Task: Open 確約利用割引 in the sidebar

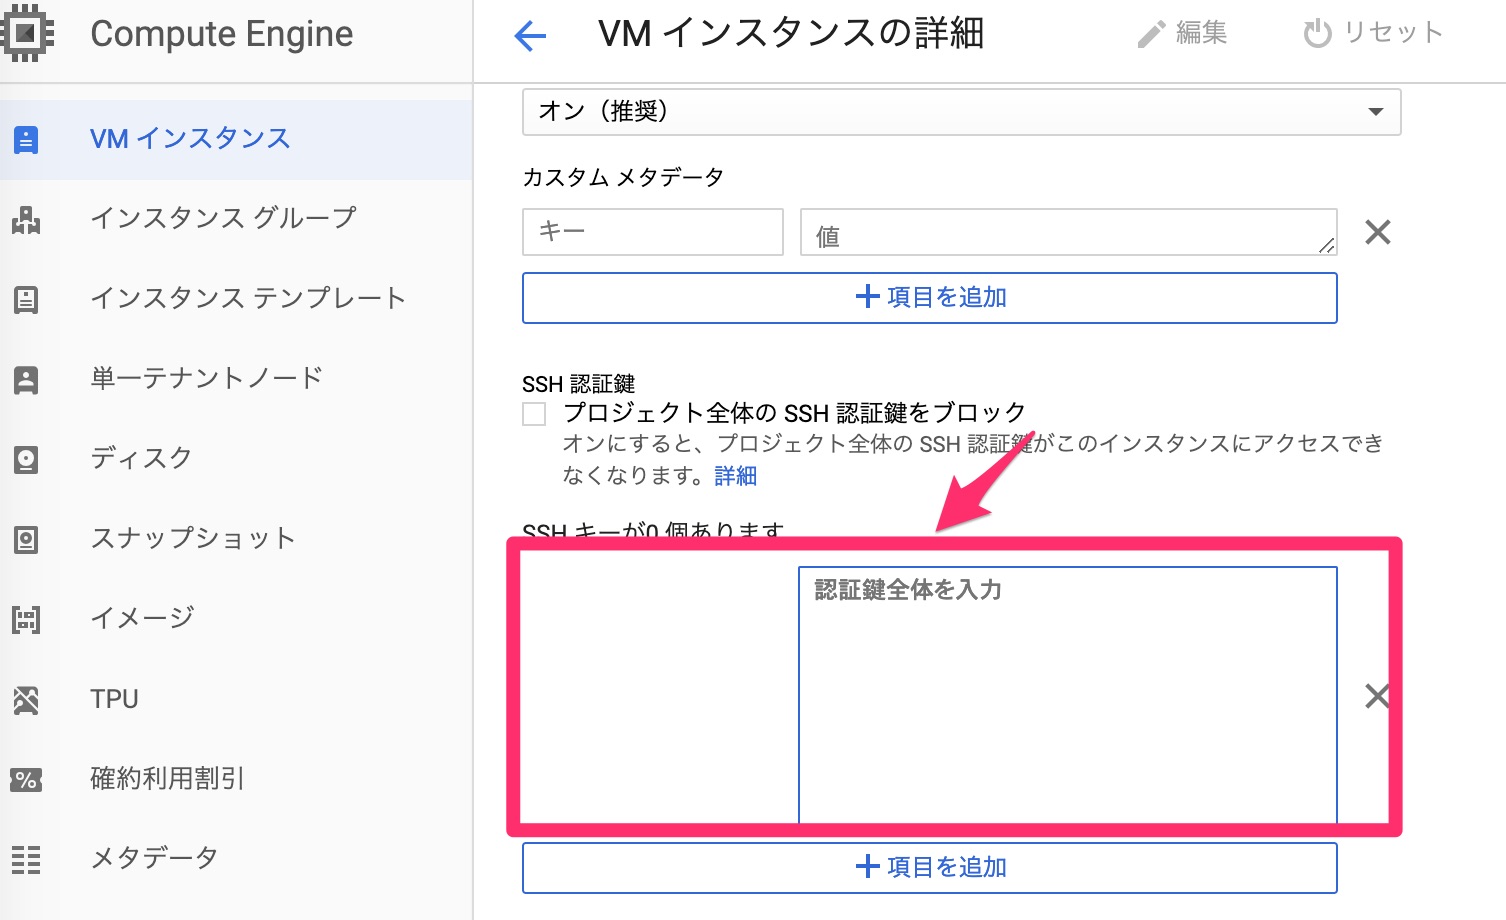Action: 236,779
